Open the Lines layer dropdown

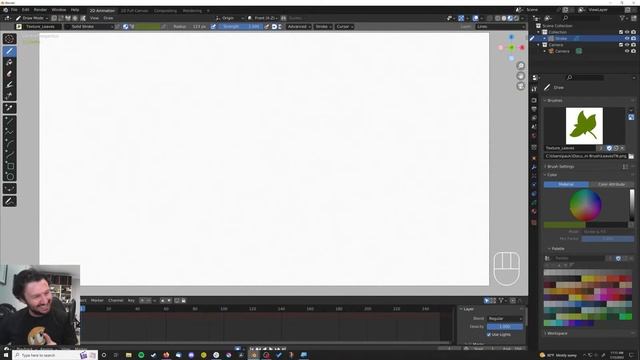pos(500,27)
